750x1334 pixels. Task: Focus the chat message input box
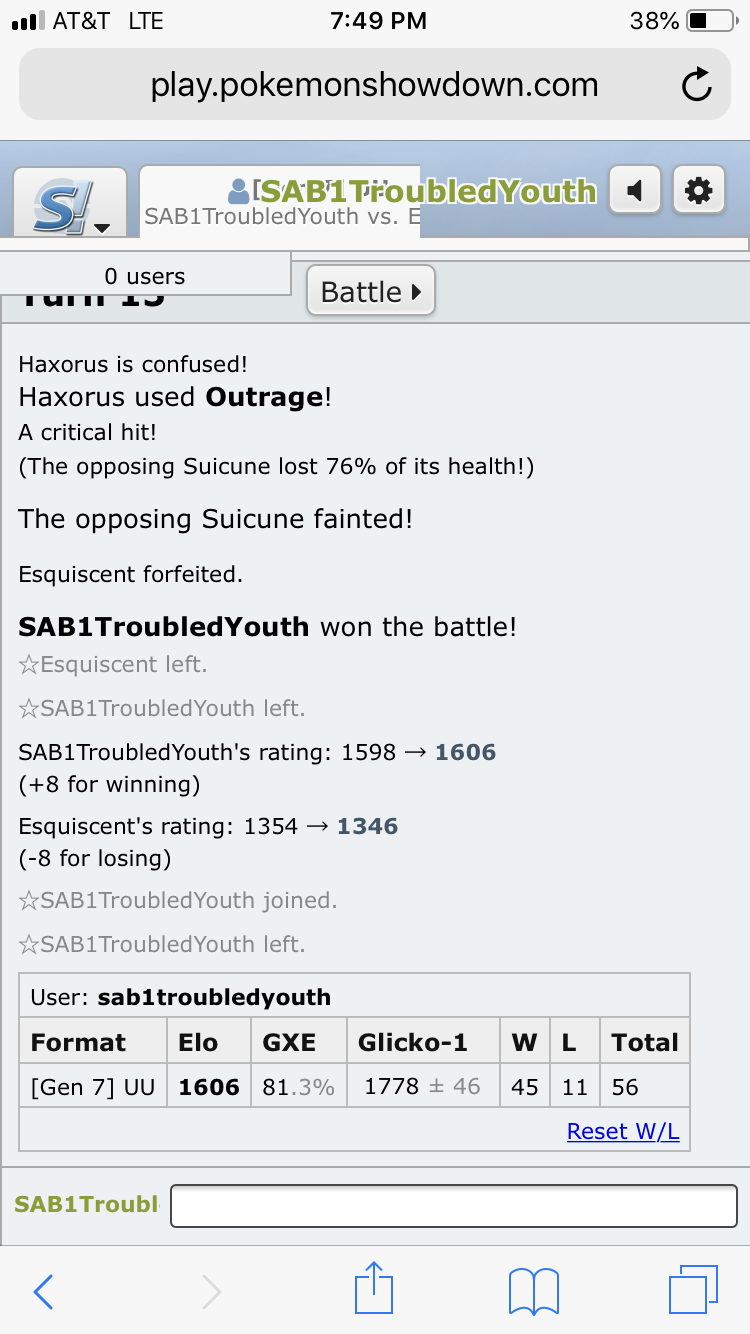click(x=454, y=1205)
